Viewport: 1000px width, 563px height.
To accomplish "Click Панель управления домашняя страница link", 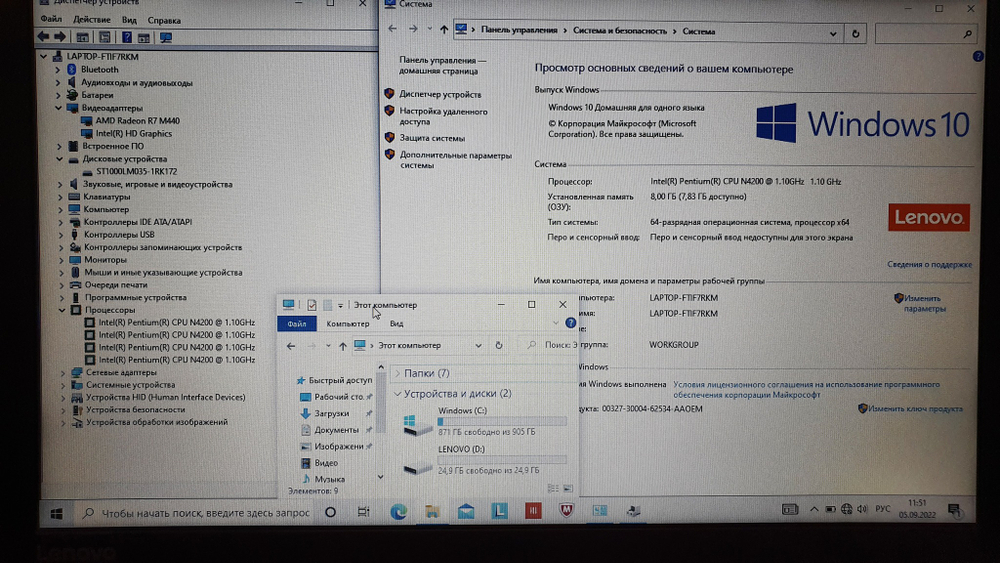I will (x=442, y=65).
